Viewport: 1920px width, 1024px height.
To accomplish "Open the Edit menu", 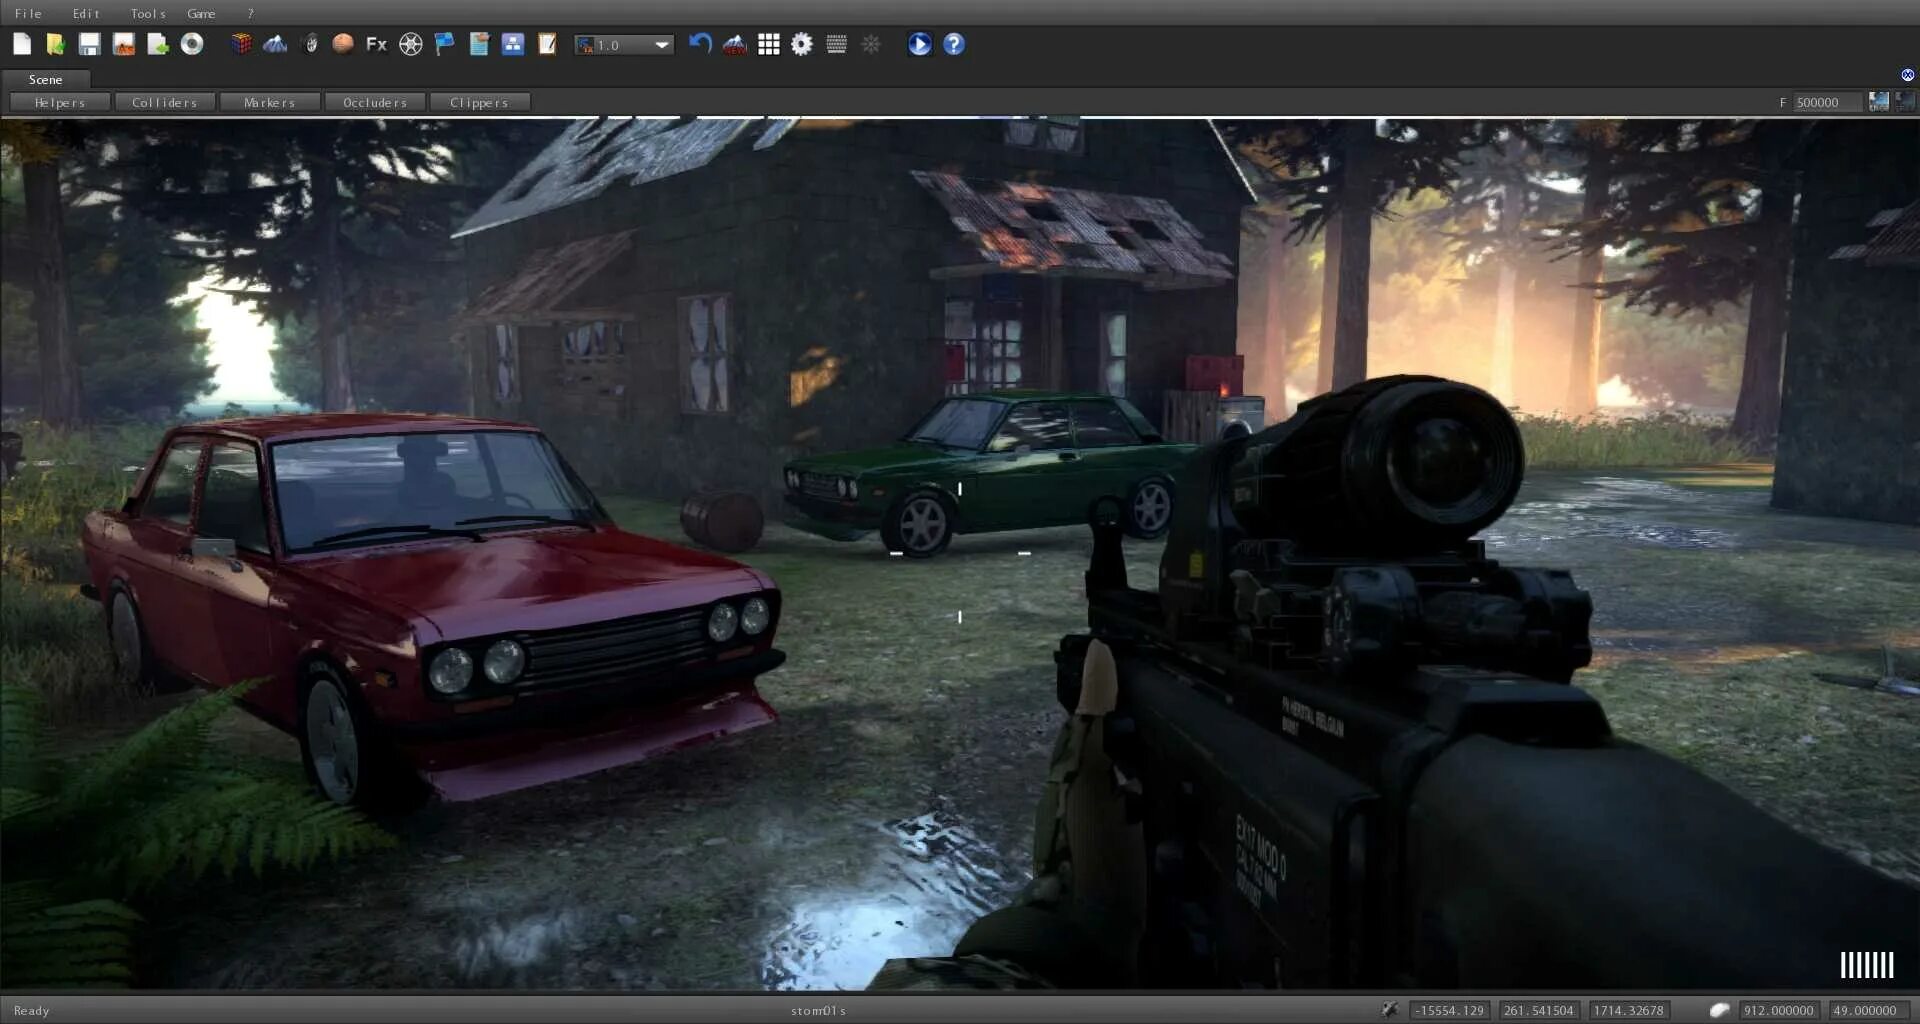I will (x=86, y=13).
